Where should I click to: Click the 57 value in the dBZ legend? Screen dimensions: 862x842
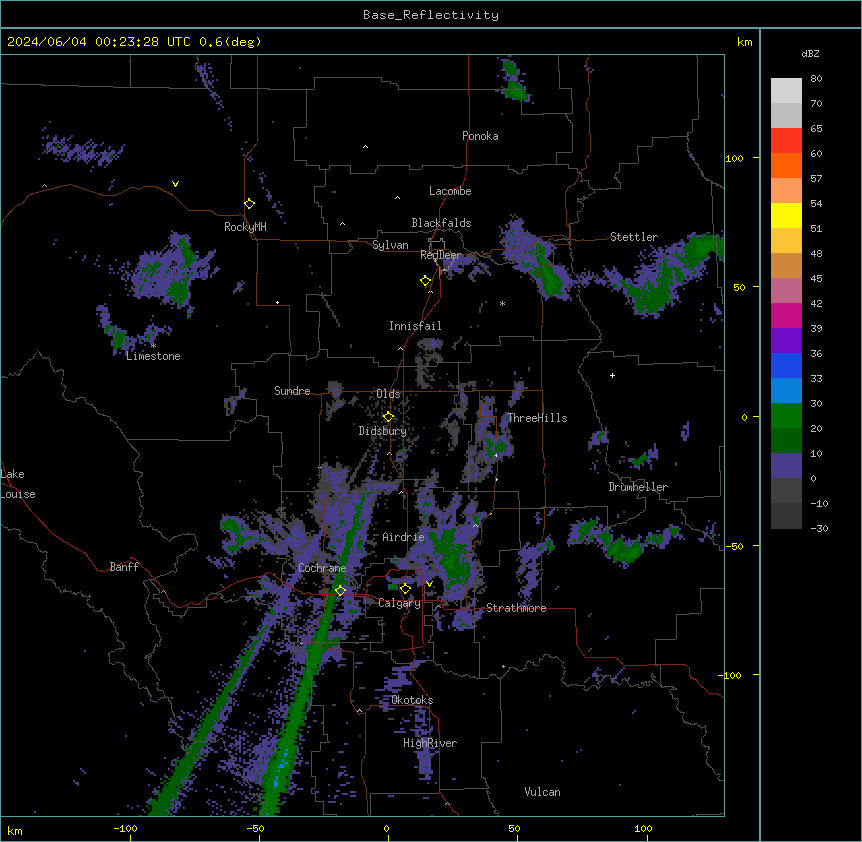[816, 179]
